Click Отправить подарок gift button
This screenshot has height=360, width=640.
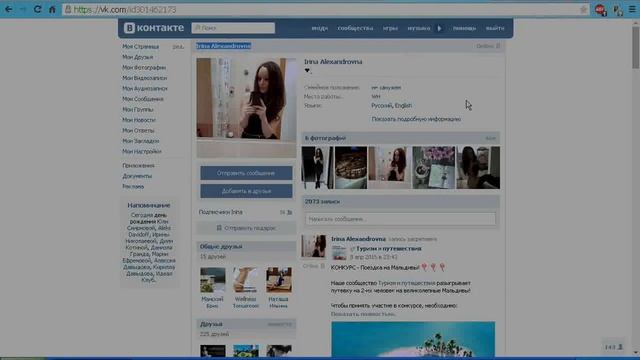click(246, 228)
